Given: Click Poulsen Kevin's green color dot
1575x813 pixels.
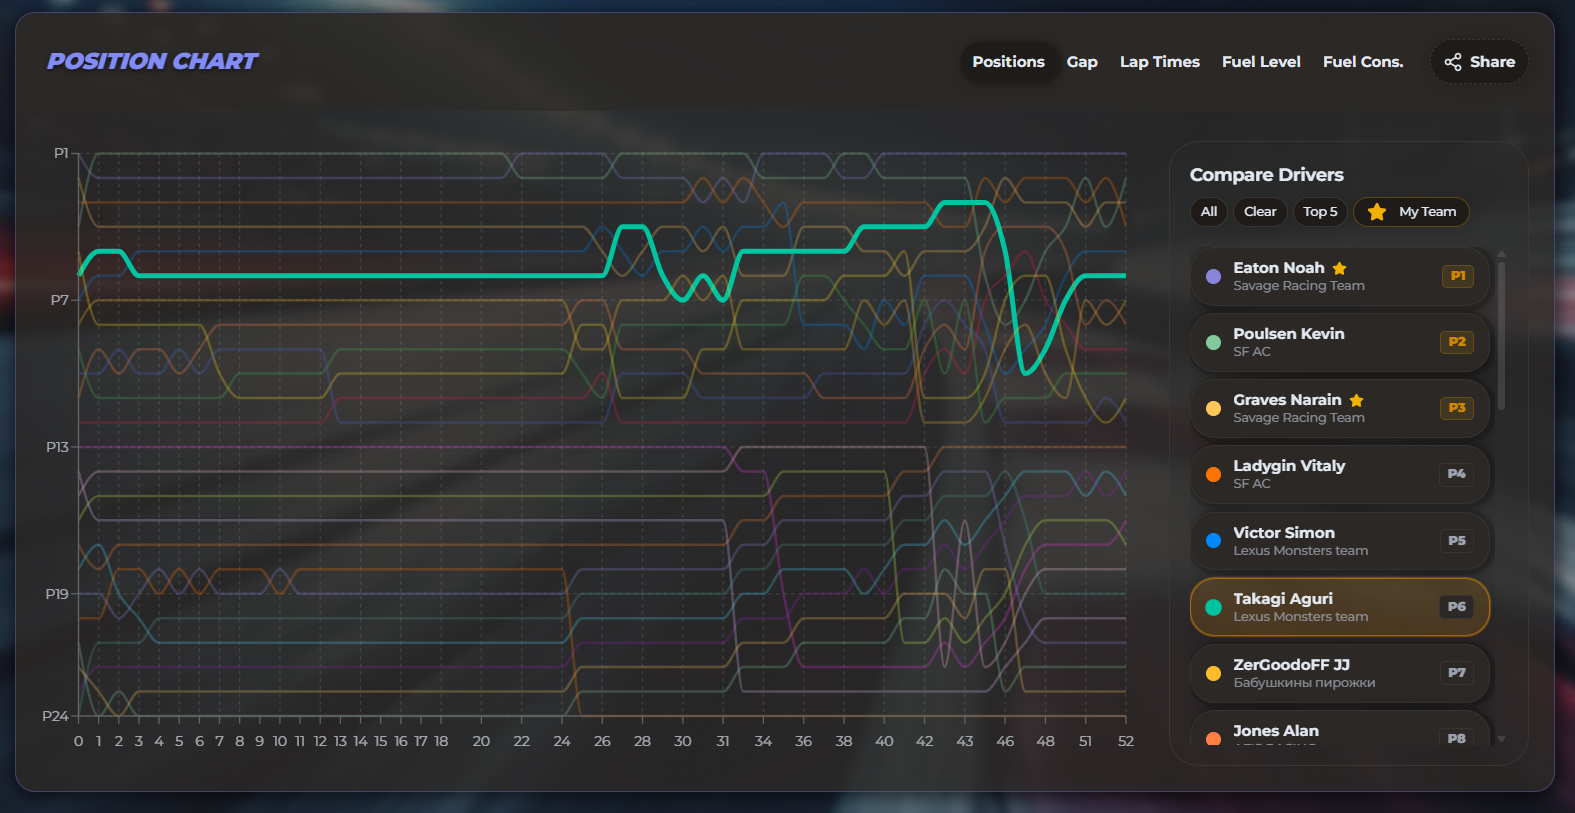Looking at the screenshot, I should pos(1213,342).
